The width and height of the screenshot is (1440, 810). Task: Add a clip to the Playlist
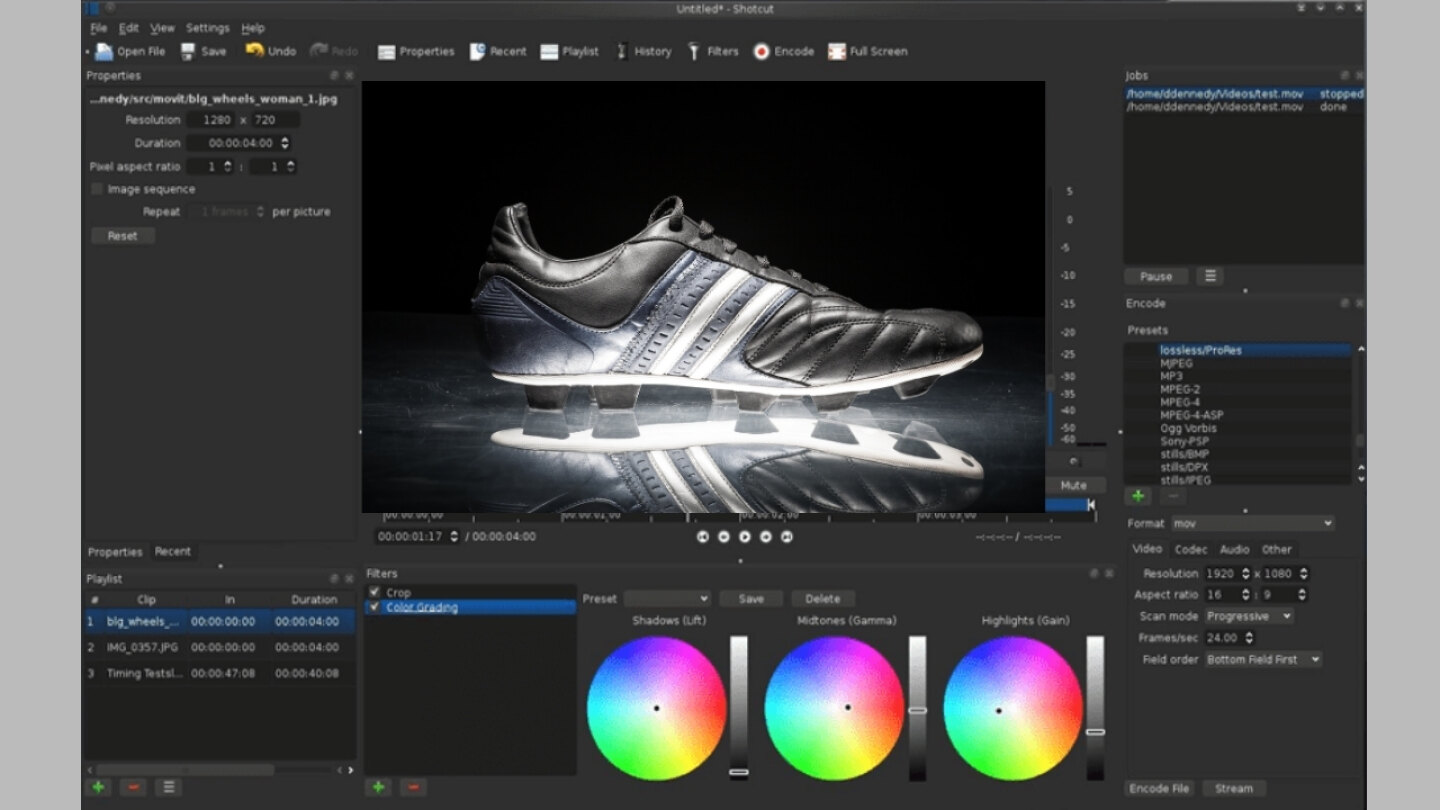pos(98,788)
